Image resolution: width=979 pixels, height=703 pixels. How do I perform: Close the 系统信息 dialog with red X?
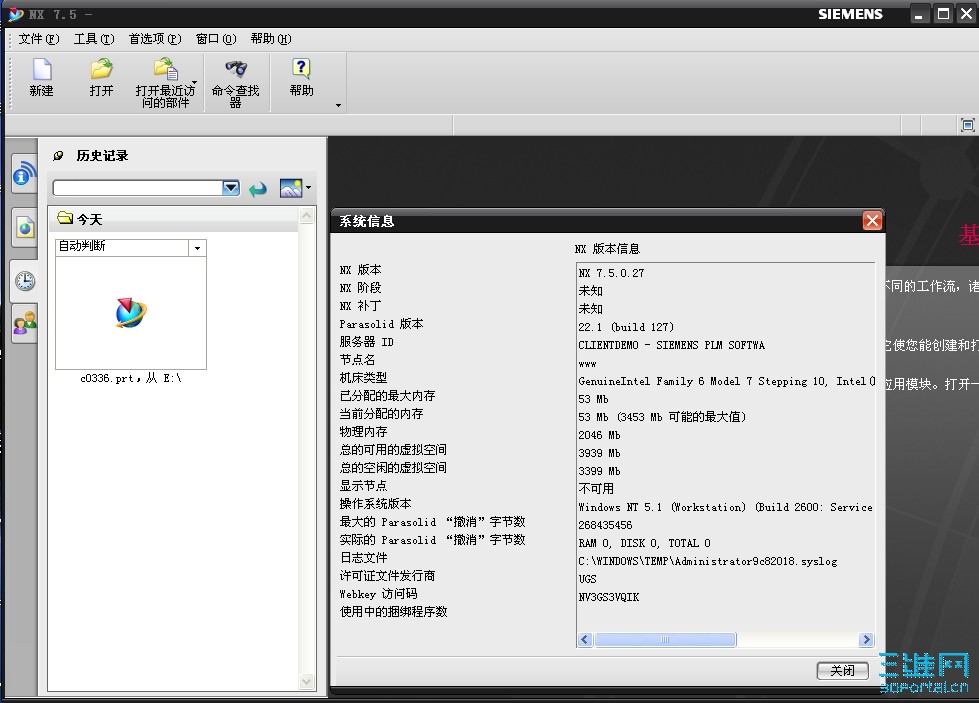872,220
